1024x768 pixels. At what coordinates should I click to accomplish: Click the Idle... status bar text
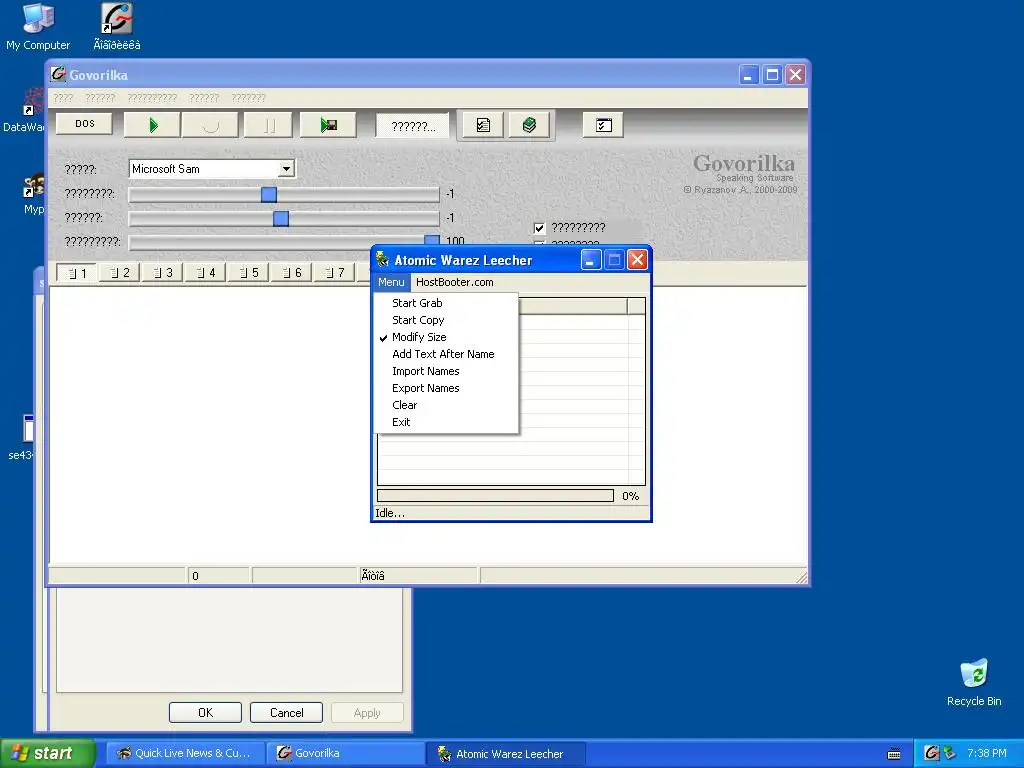390,513
